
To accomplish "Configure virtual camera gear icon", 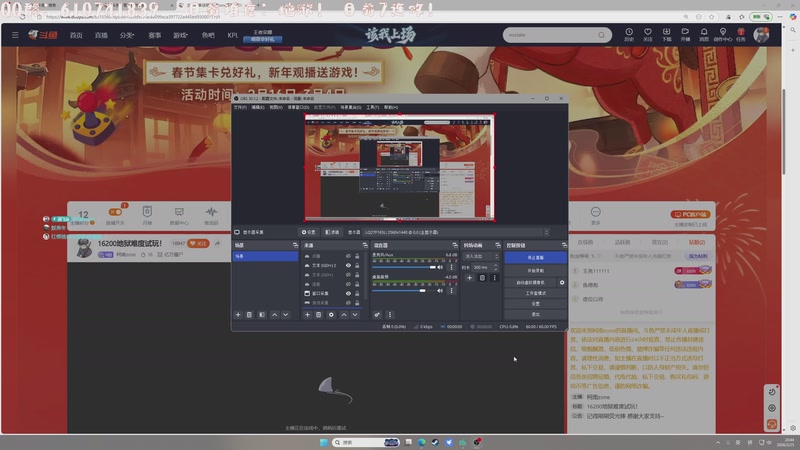I will coord(562,283).
